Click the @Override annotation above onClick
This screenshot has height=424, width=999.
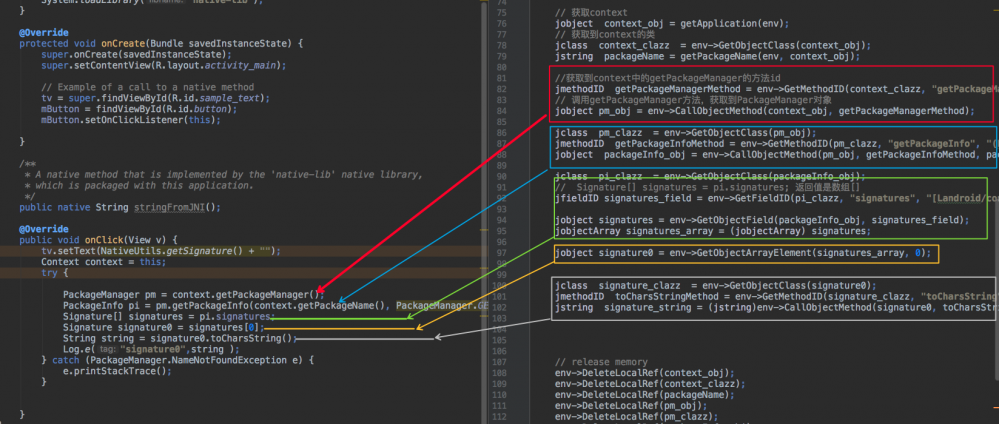(x=44, y=229)
